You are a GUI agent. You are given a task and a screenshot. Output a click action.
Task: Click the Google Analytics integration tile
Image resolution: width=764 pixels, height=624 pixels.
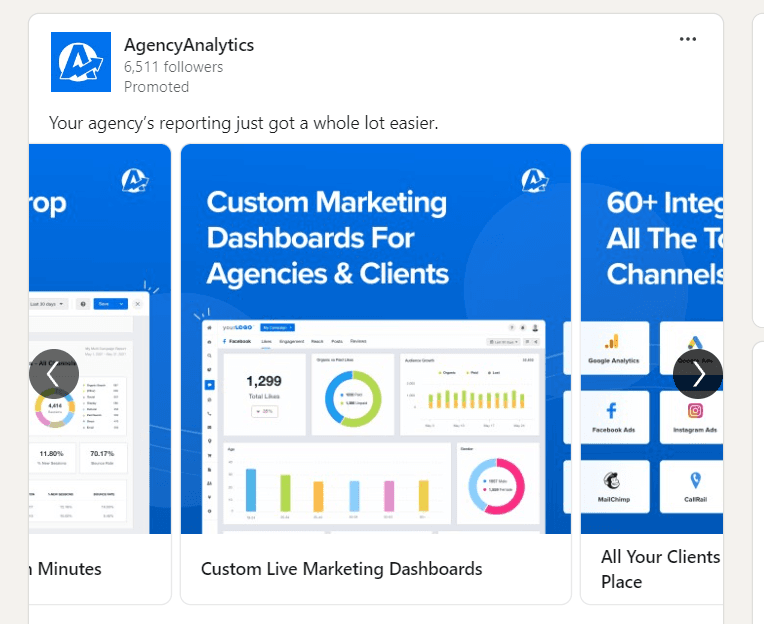click(x=613, y=347)
